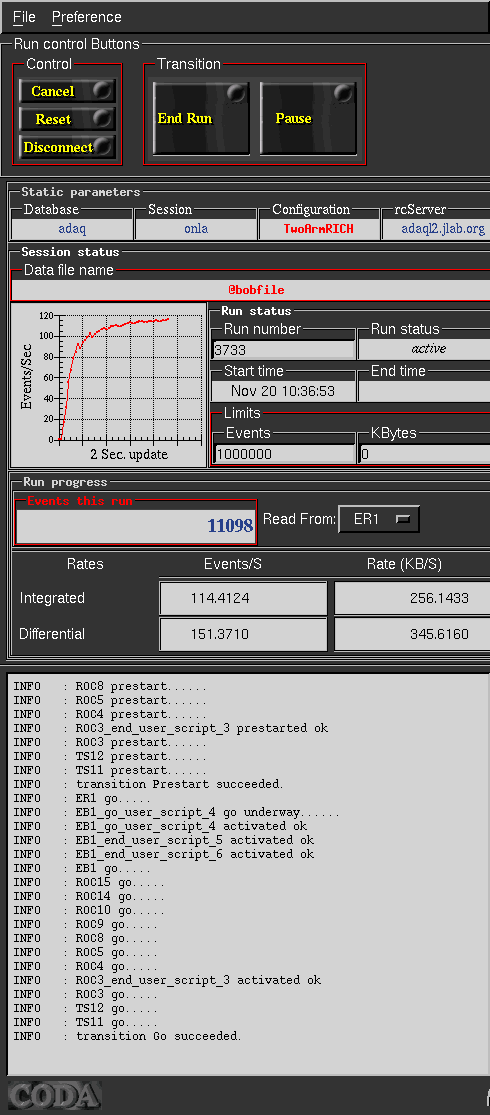This screenshot has width=490, height=1115.
Task: Expand the Read From ER1 dropdown
Action: [379, 519]
